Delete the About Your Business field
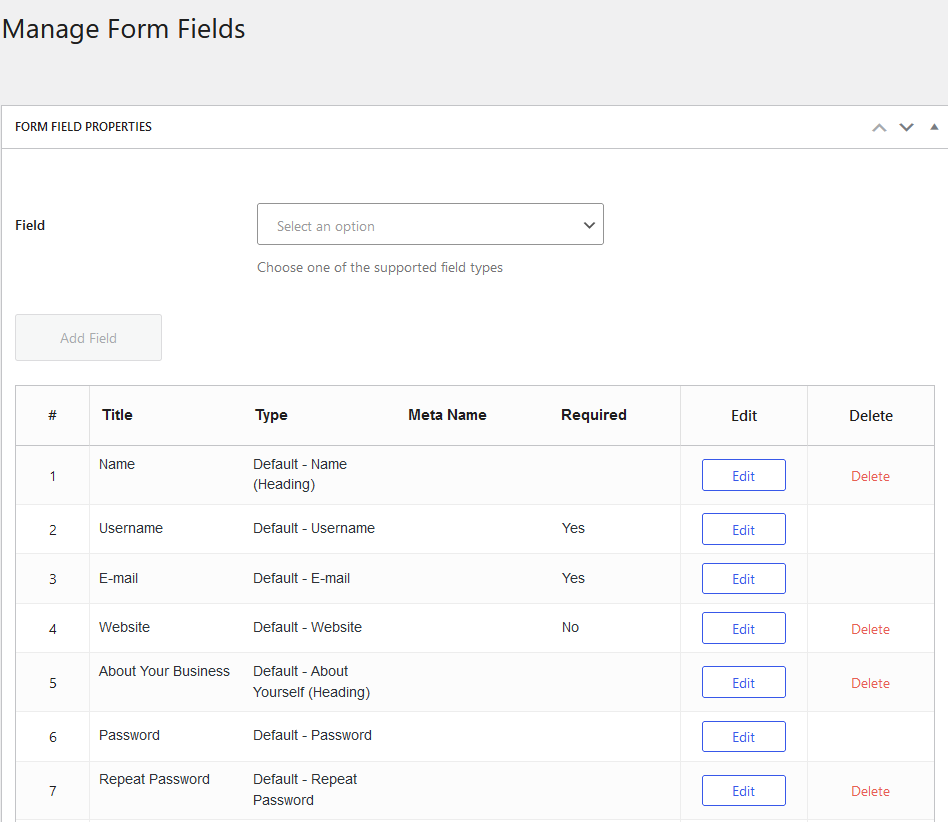The image size is (948, 822). (870, 683)
